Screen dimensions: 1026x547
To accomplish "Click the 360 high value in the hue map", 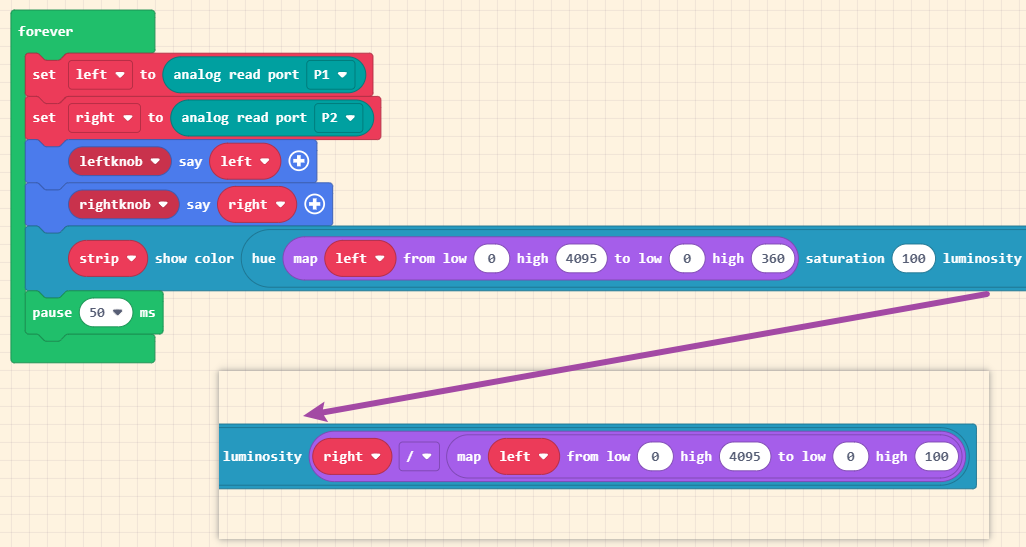I will click(773, 258).
